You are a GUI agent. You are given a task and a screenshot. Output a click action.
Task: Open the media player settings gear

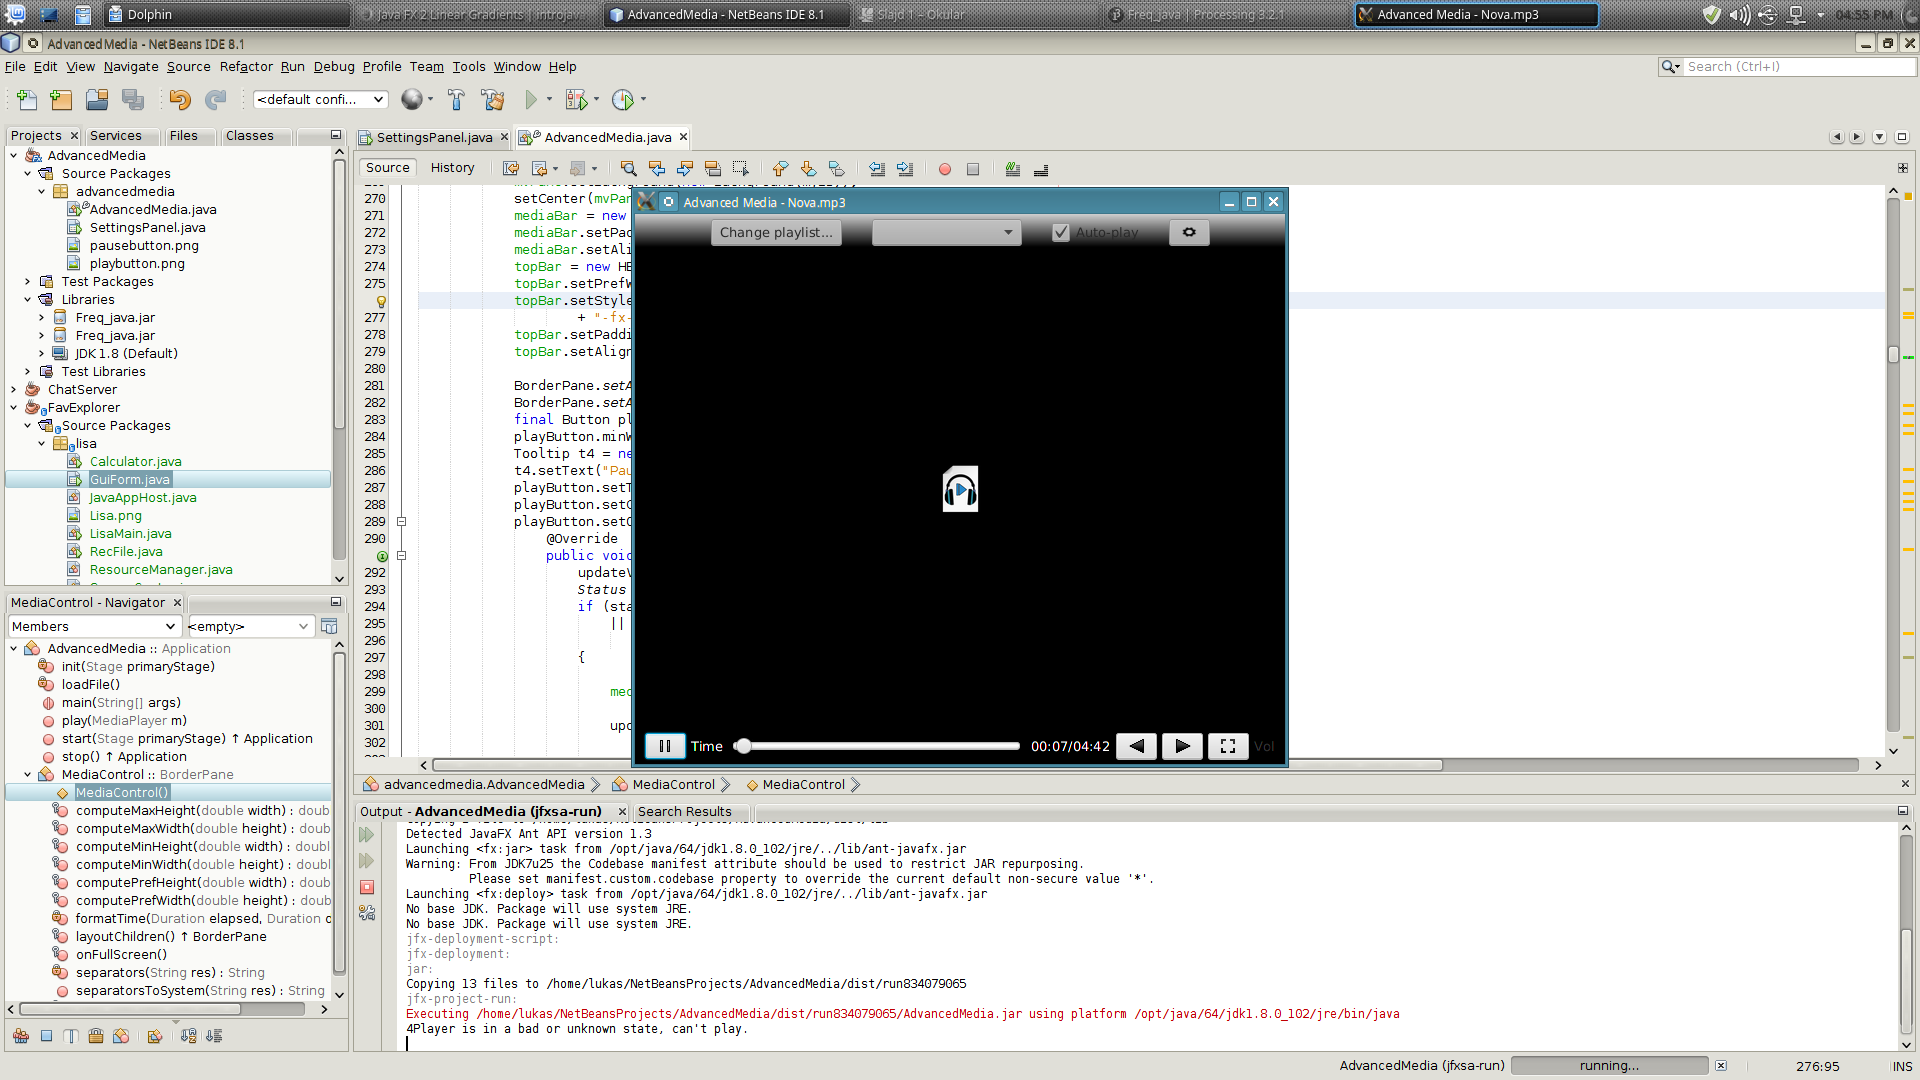tap(1189, 232)
